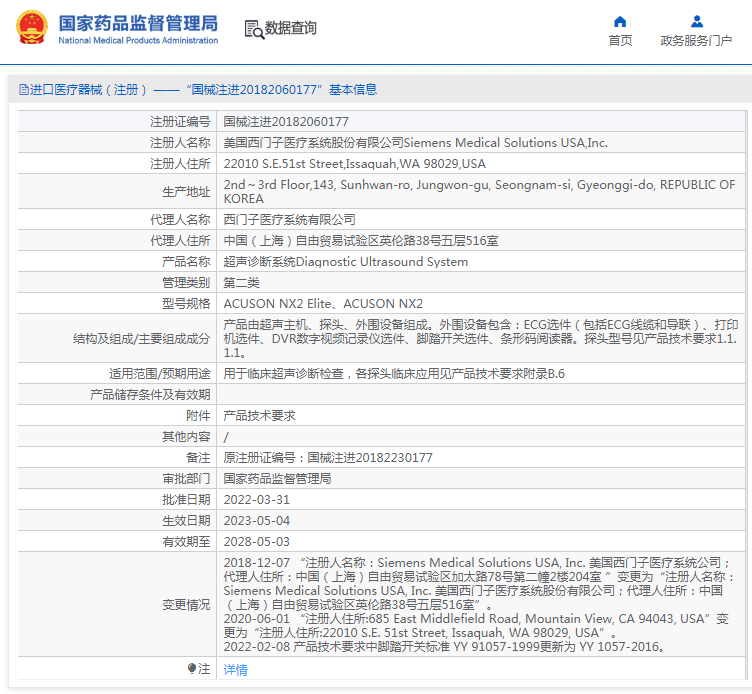Viewport: 752px width, 694px height.
Task: Click the 管理类别 label
Action: click(x=186, y=283)
